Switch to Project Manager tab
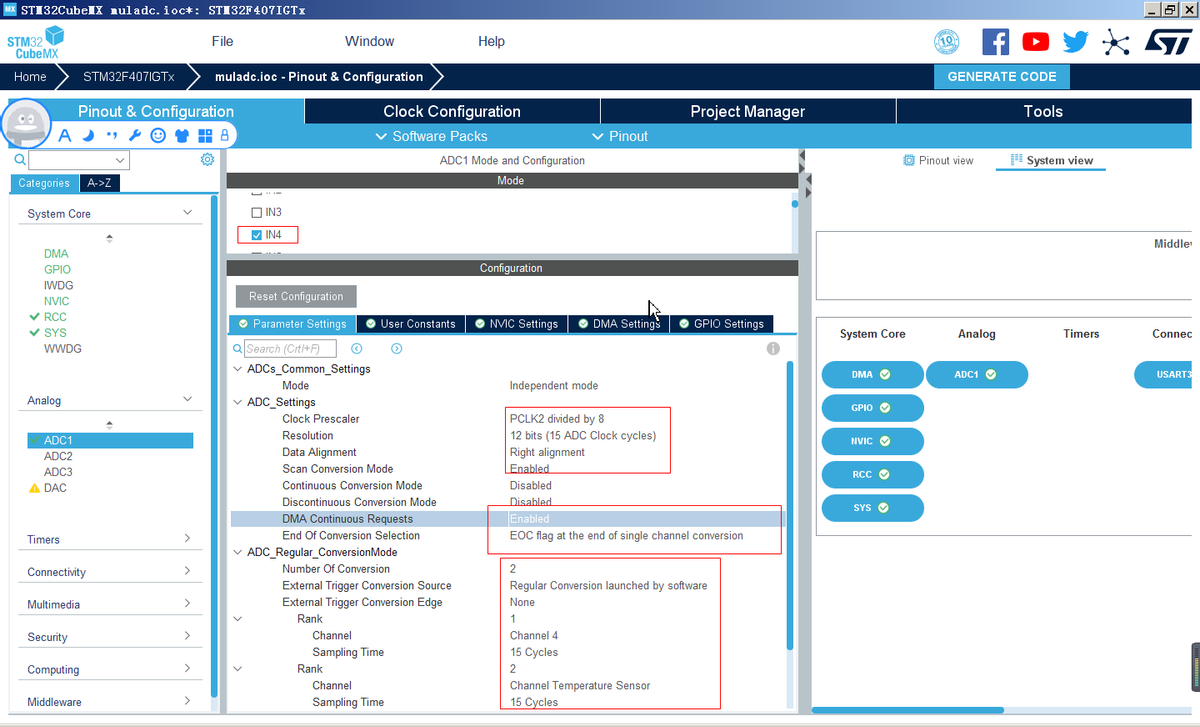Screen dimensions: 1200x727 [748, 111]
